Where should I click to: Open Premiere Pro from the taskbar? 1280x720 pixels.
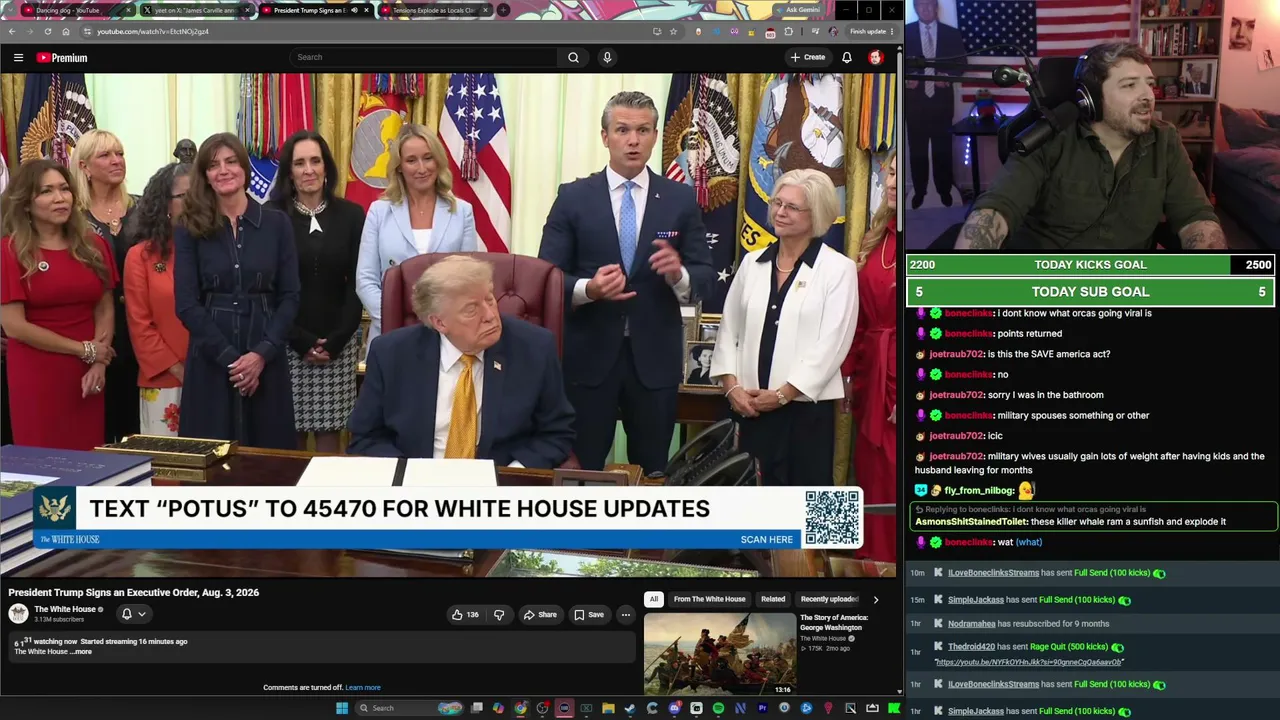762,708
